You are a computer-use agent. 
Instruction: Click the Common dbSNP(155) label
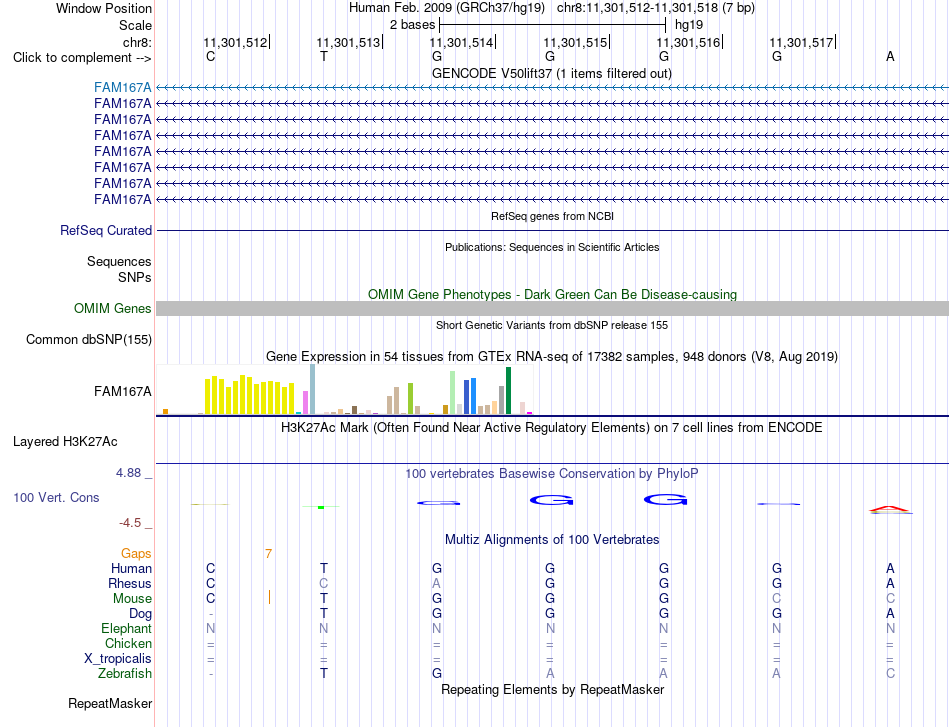click(x=88, y=339)
